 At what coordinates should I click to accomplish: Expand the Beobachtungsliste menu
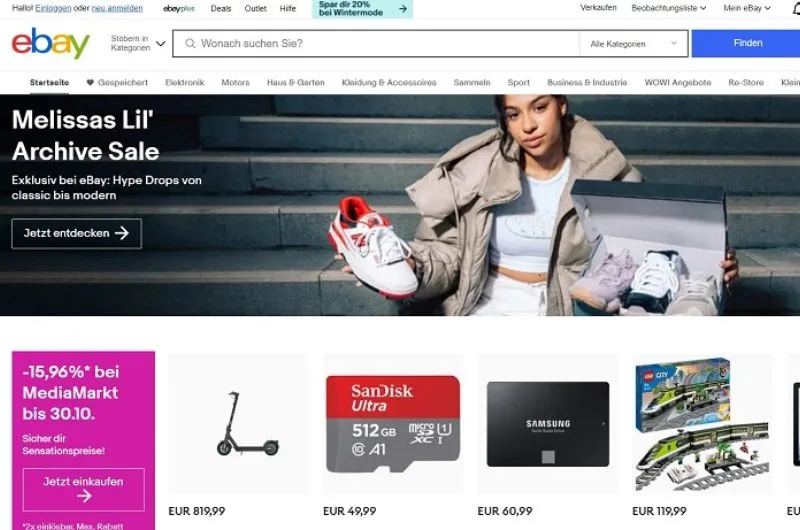click(x=668, y=8)
